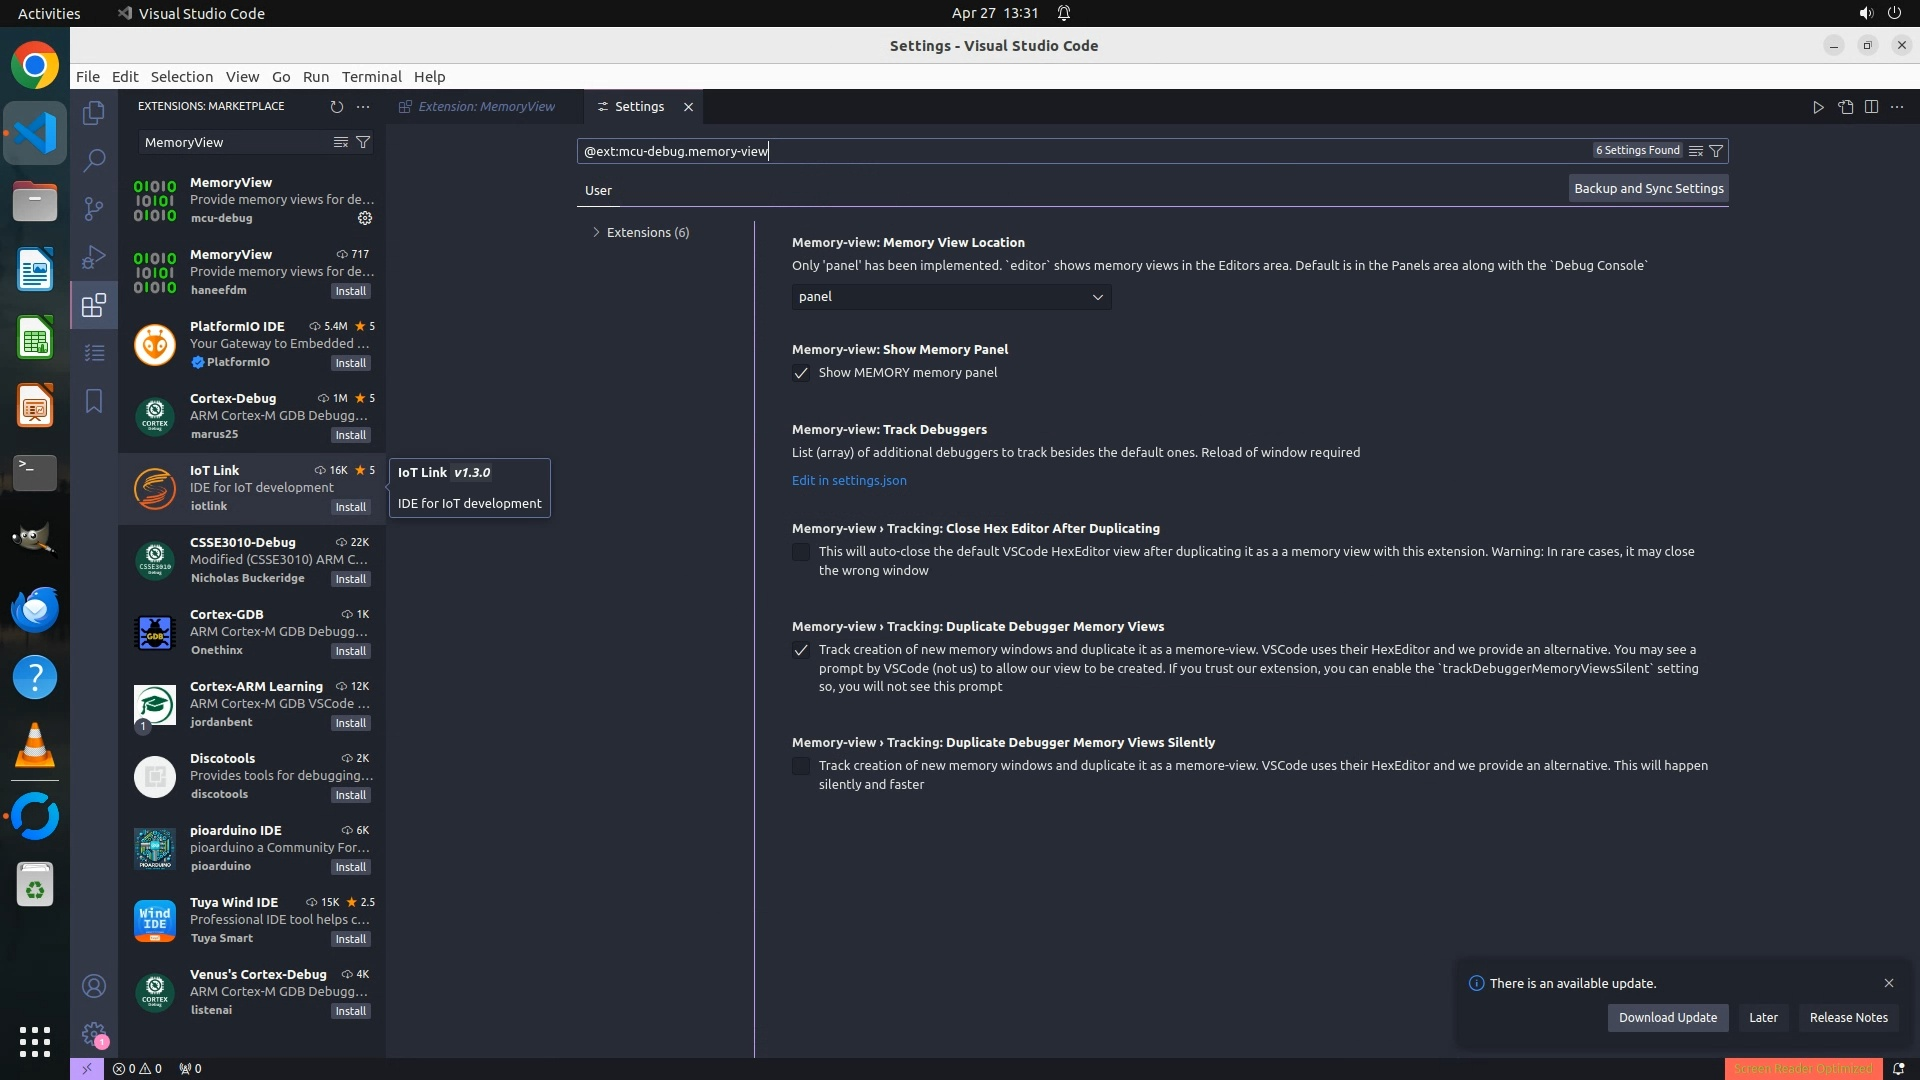Open Run and Debug view icon
The height and width of the screenshot is (1080, 1920).
[94, 257]
